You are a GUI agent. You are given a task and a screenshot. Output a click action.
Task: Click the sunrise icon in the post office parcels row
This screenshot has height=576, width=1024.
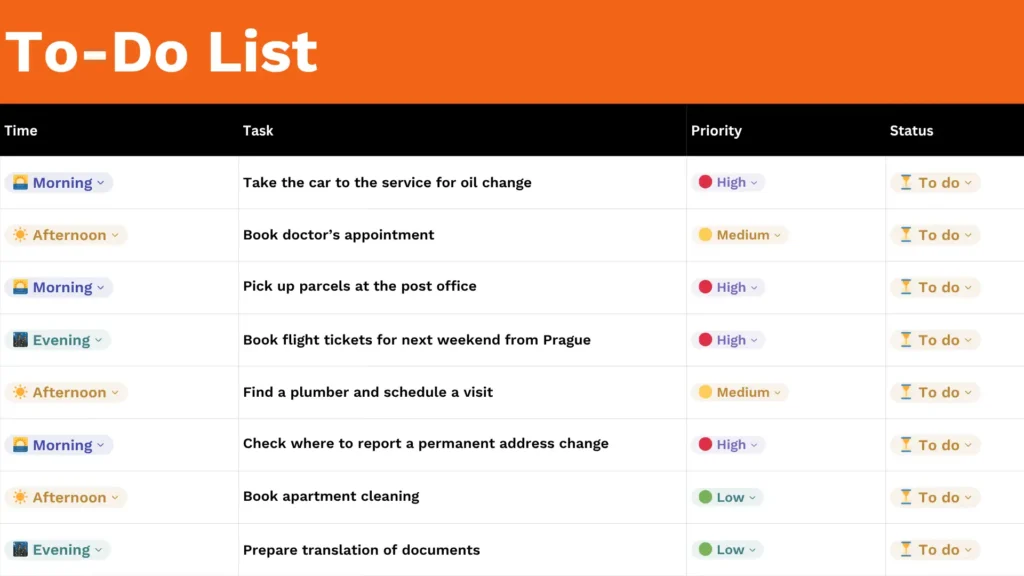click(x=20, y=287)
